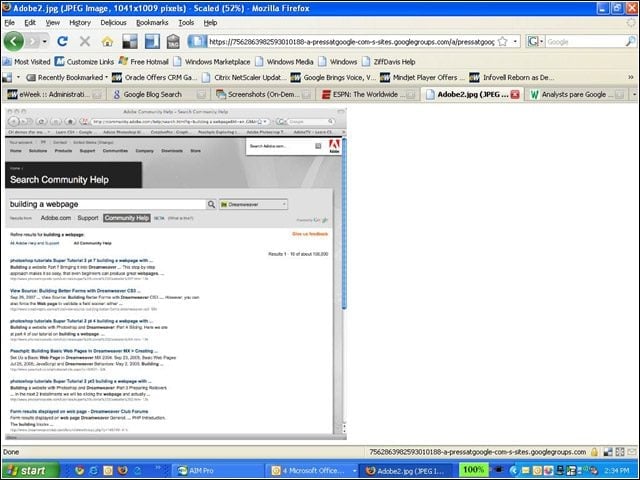Open Citrix NetScaler Update bookmark
This screenshot has width=640, height=480.
point(244,77)
